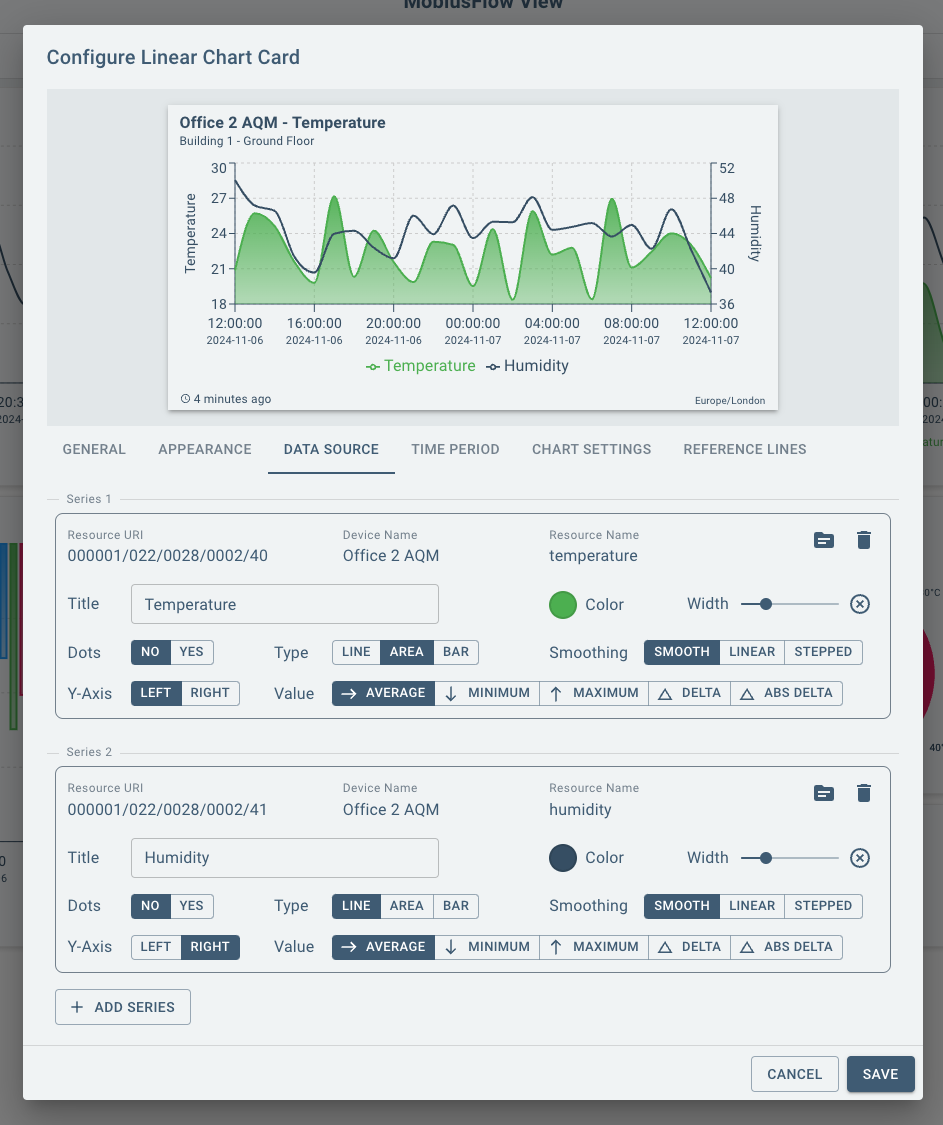Enable dots by clicking Yes in Series 1
The image size is (943, 1125).
pyautogui.click(x=191, y=652)
